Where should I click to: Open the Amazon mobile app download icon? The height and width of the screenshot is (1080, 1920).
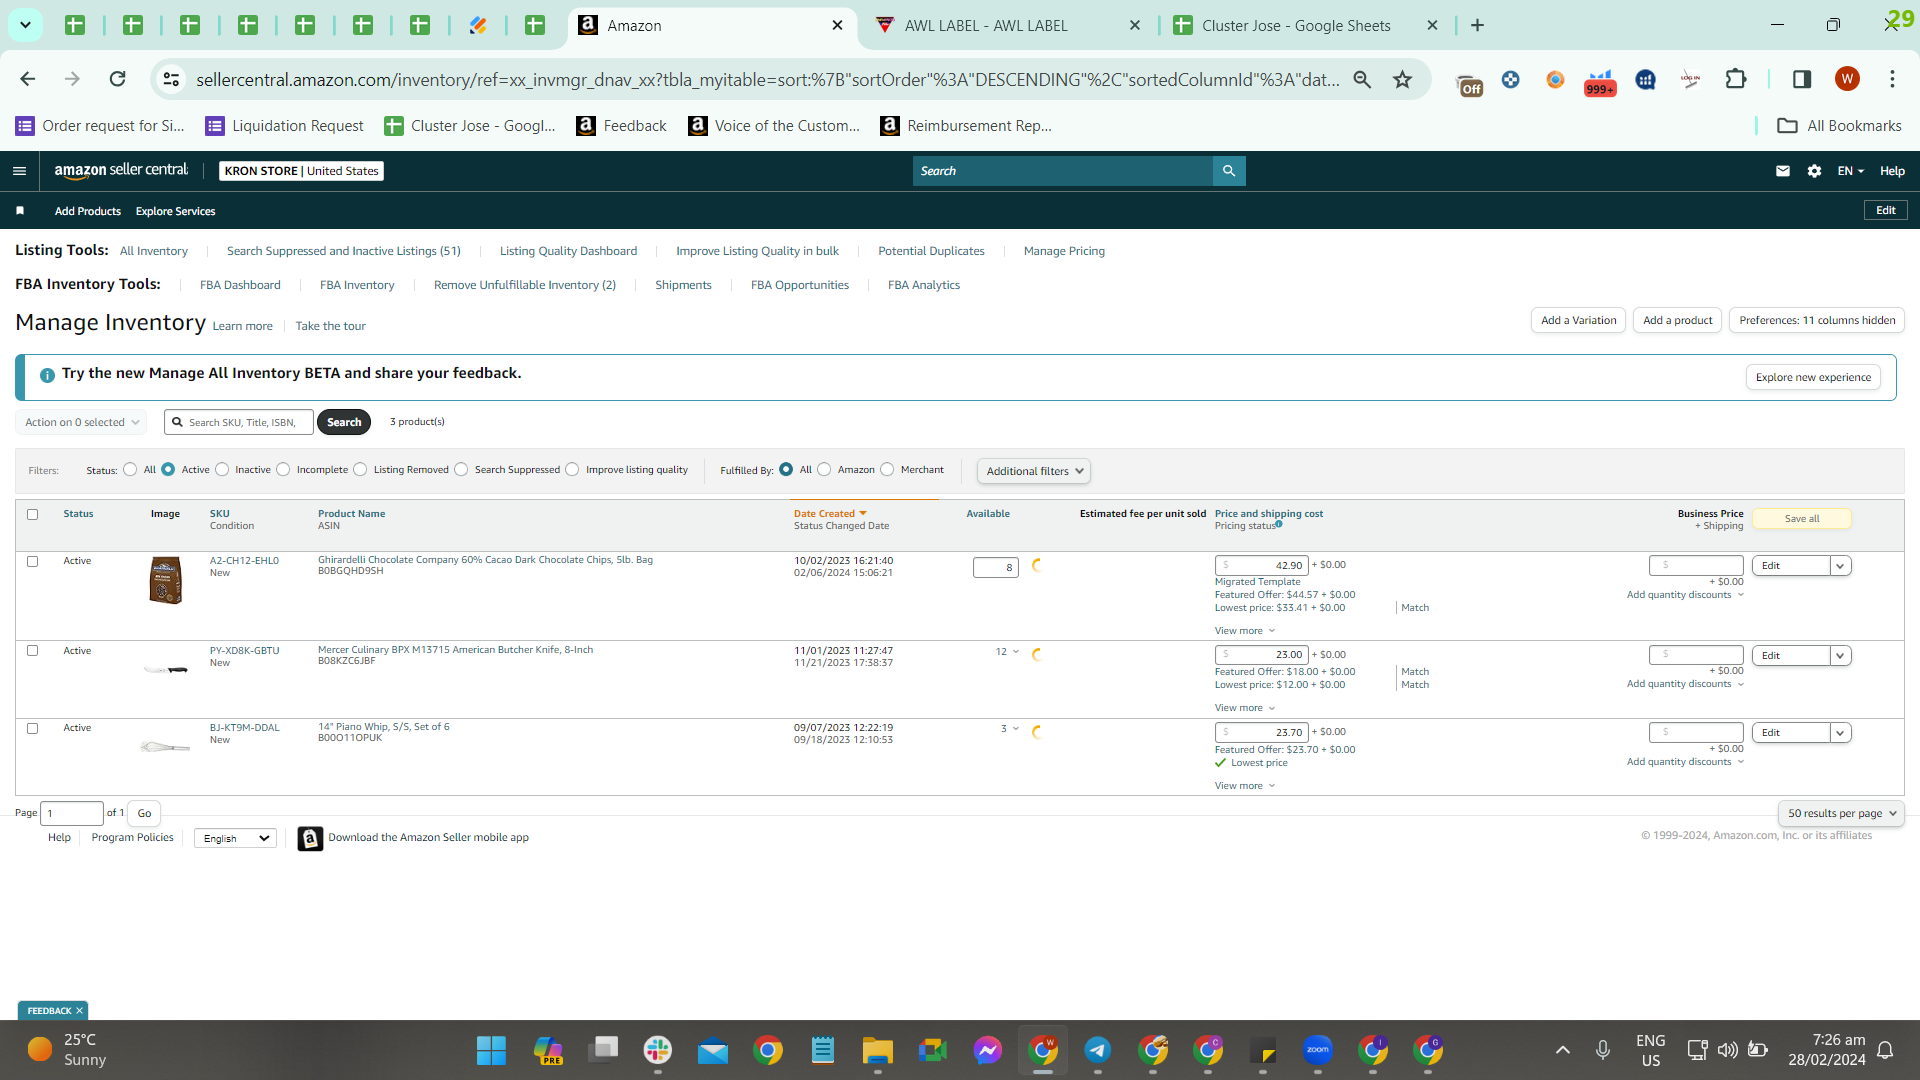click(310, 838)
